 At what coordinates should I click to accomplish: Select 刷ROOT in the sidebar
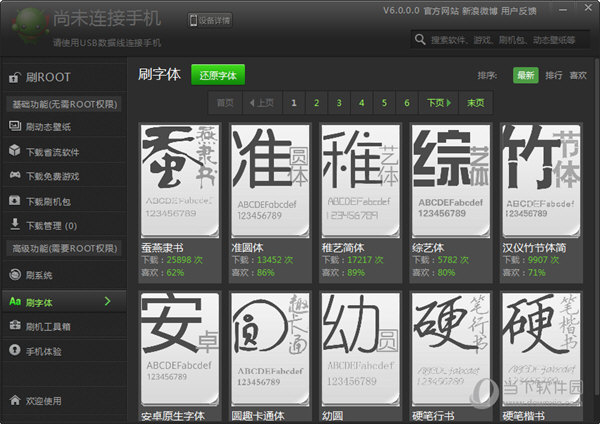(64, 77)
